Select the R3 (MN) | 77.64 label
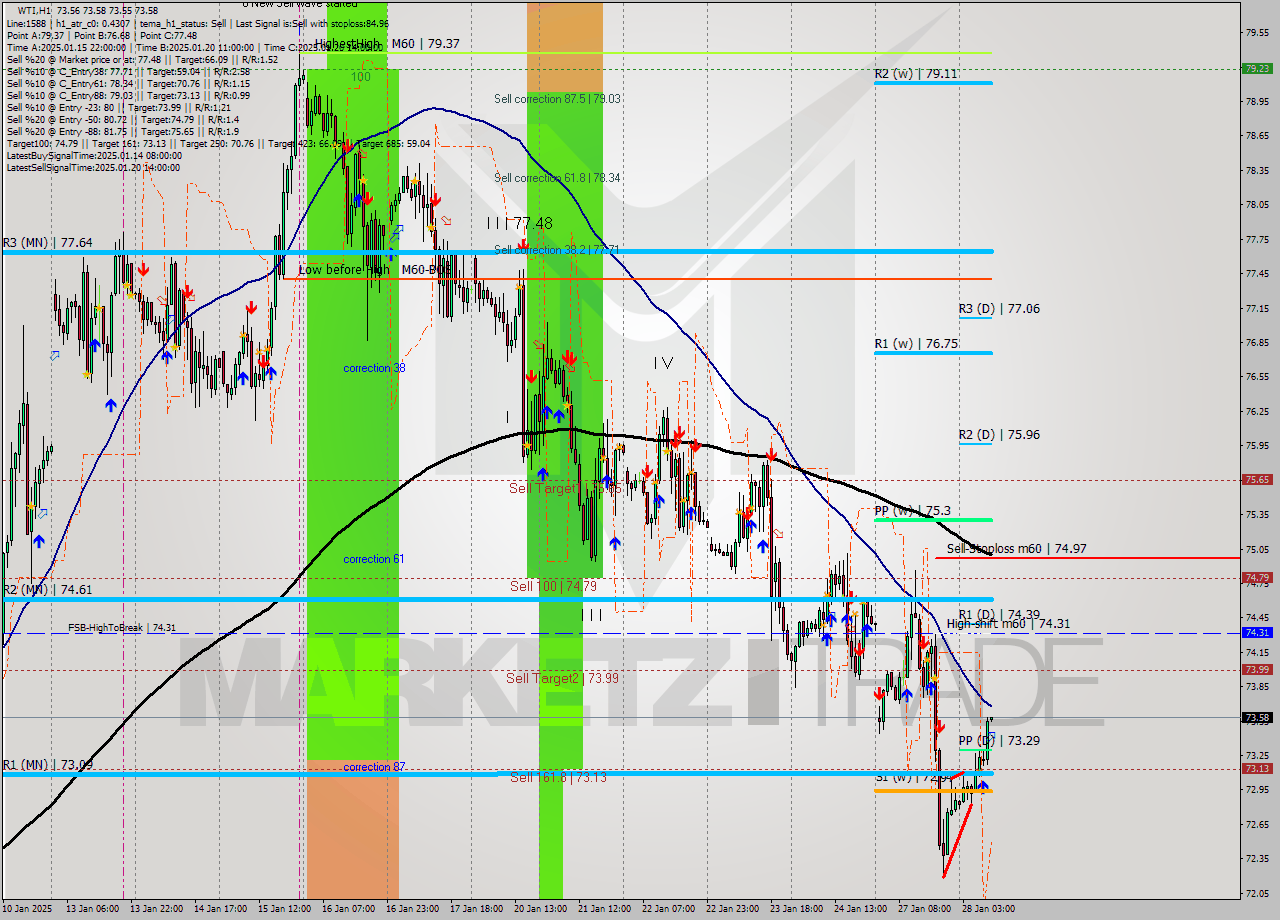Image resolution: width=1280 pixels, height=920 pixels. 48,242
